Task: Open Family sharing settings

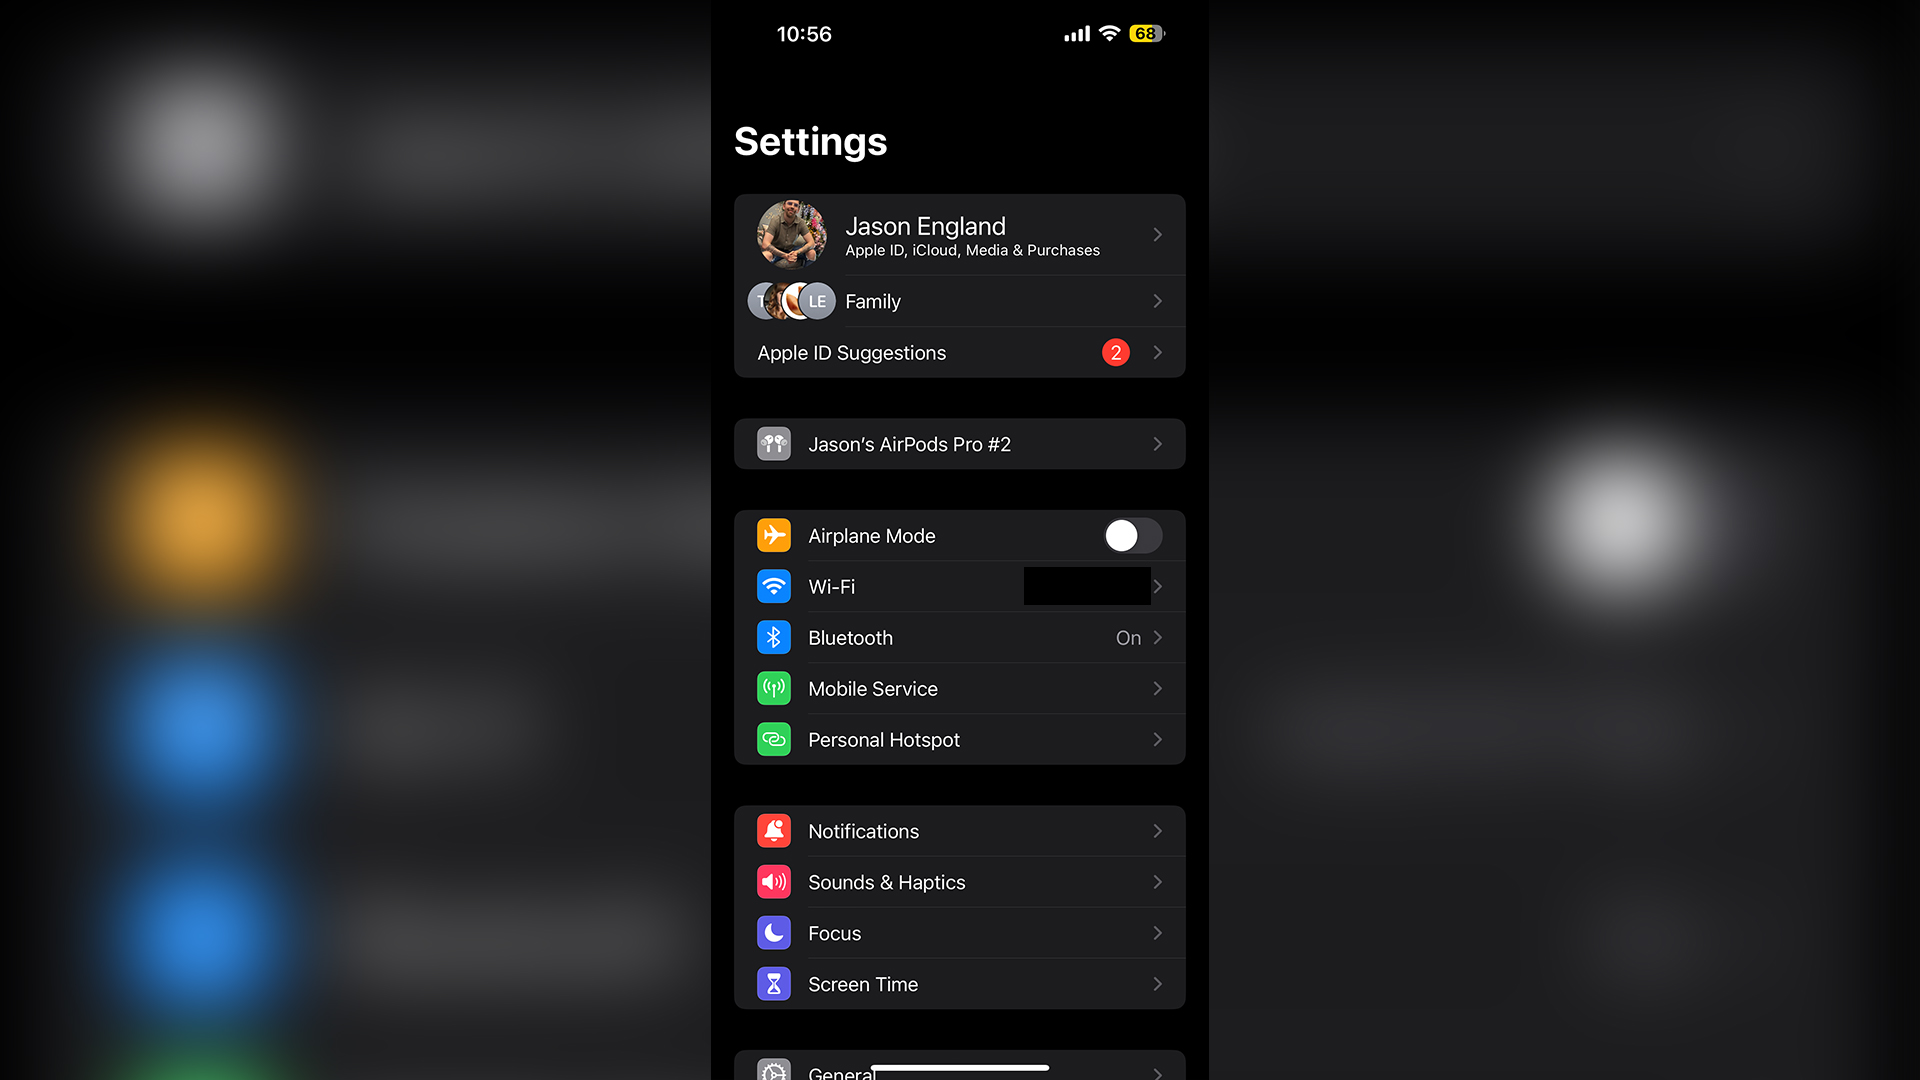Action: click(x=959, y=301)
